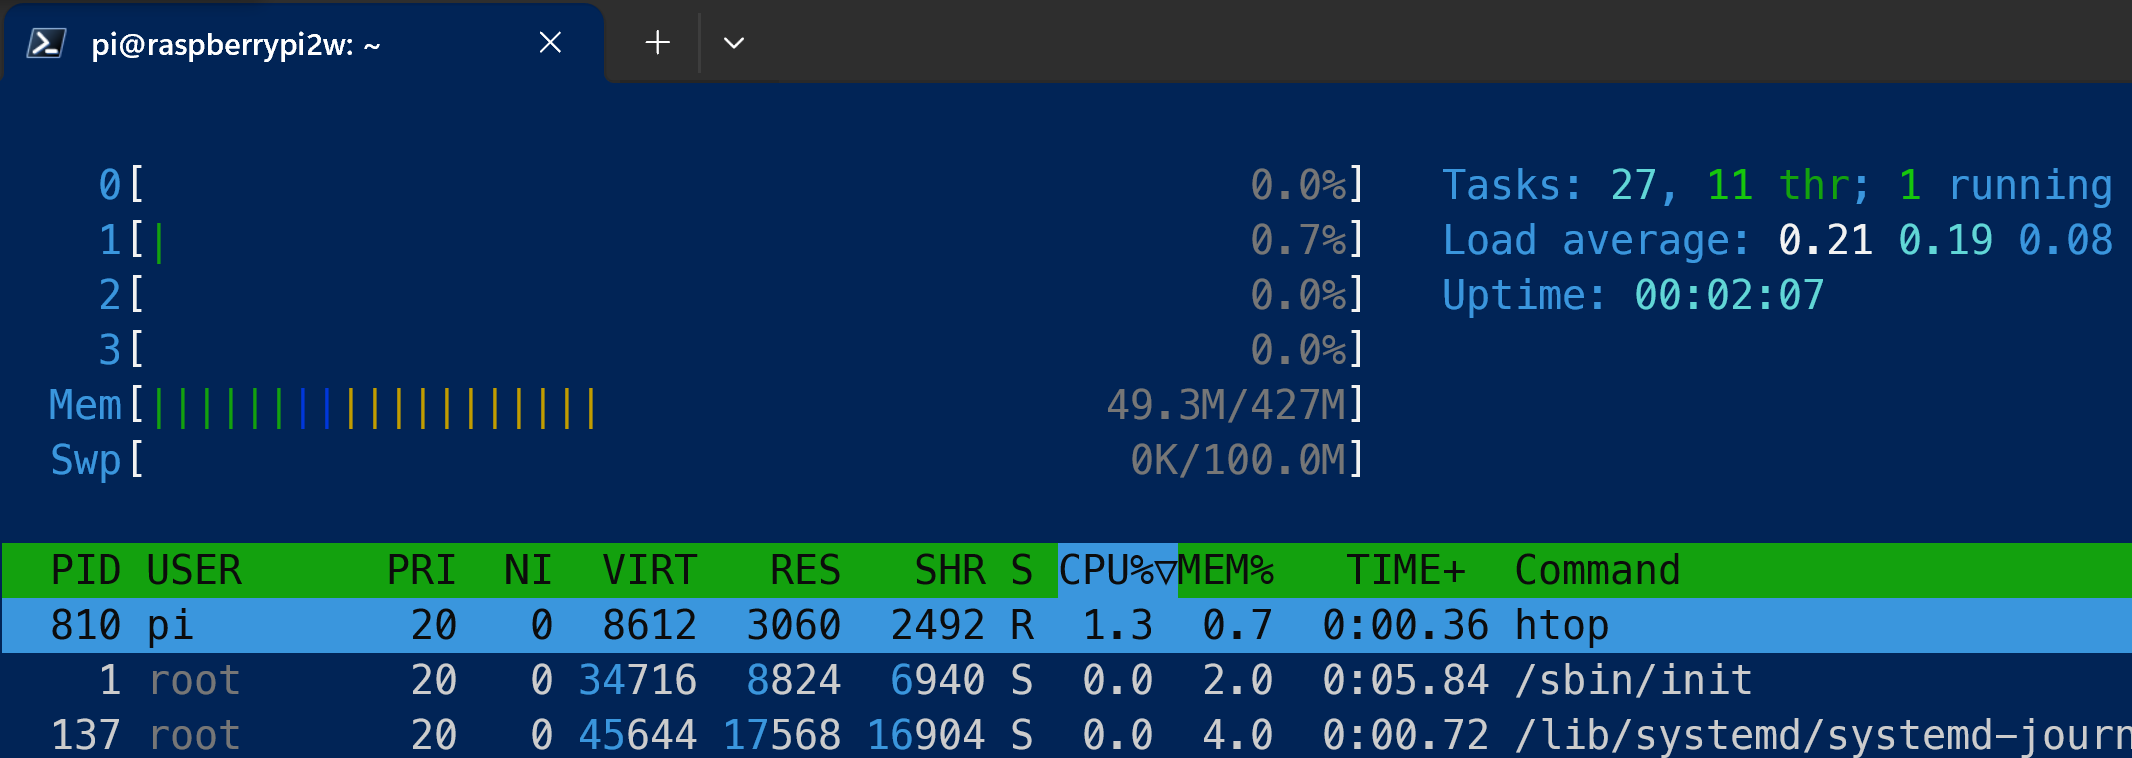Click PID 810 cell
This screenshot has width=2132, height=758.
86,625
